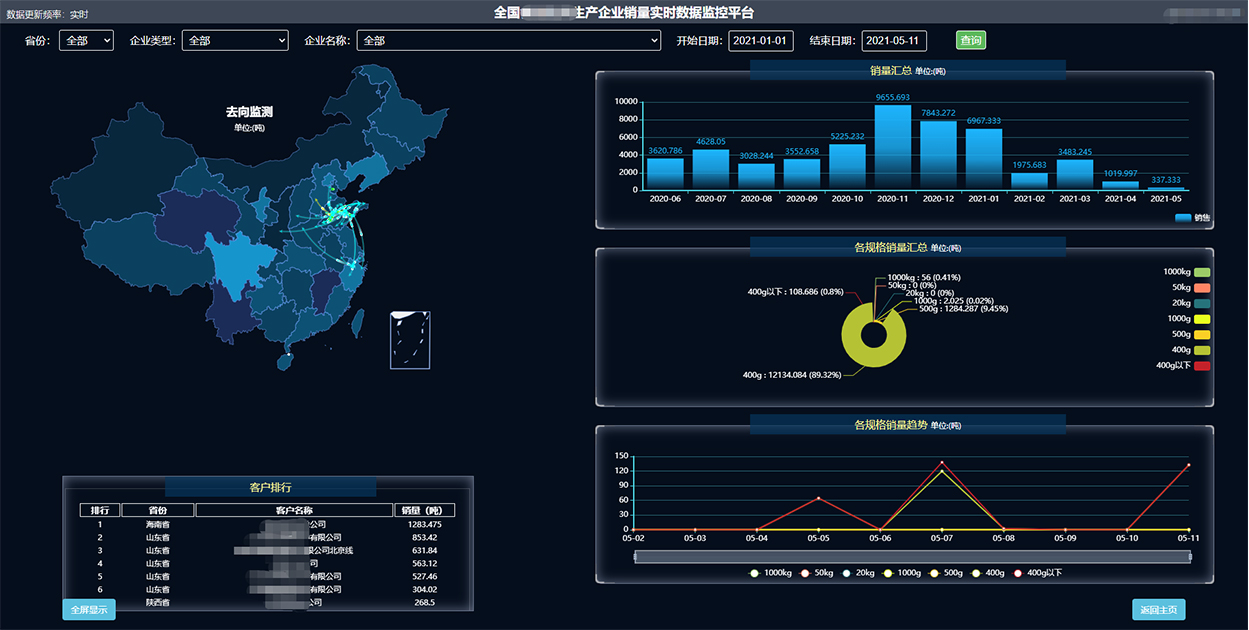
Task: Open the 企业类型 dropdown
Action: click(235, 41)
